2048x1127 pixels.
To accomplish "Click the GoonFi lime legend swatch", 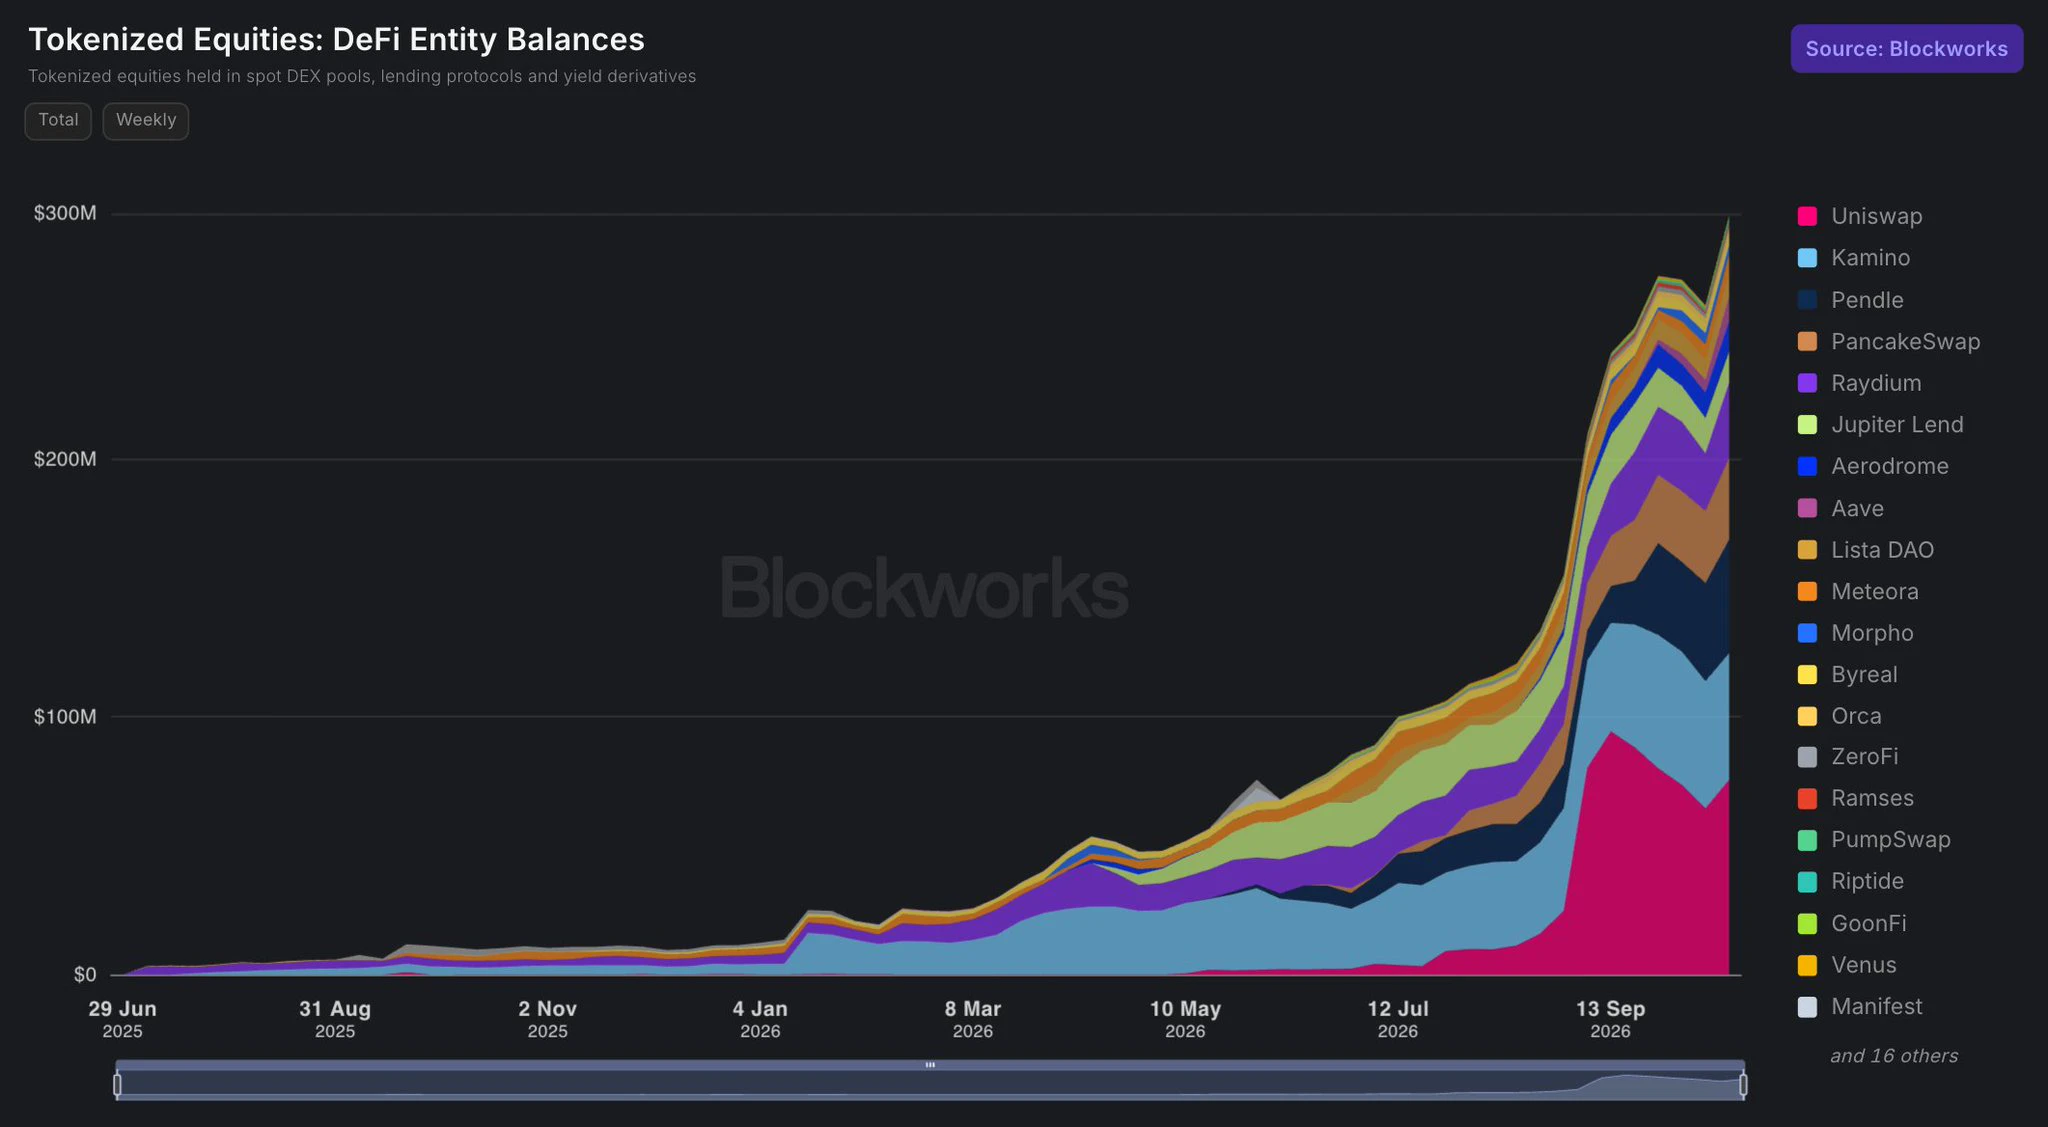I will coord(1807,923).
